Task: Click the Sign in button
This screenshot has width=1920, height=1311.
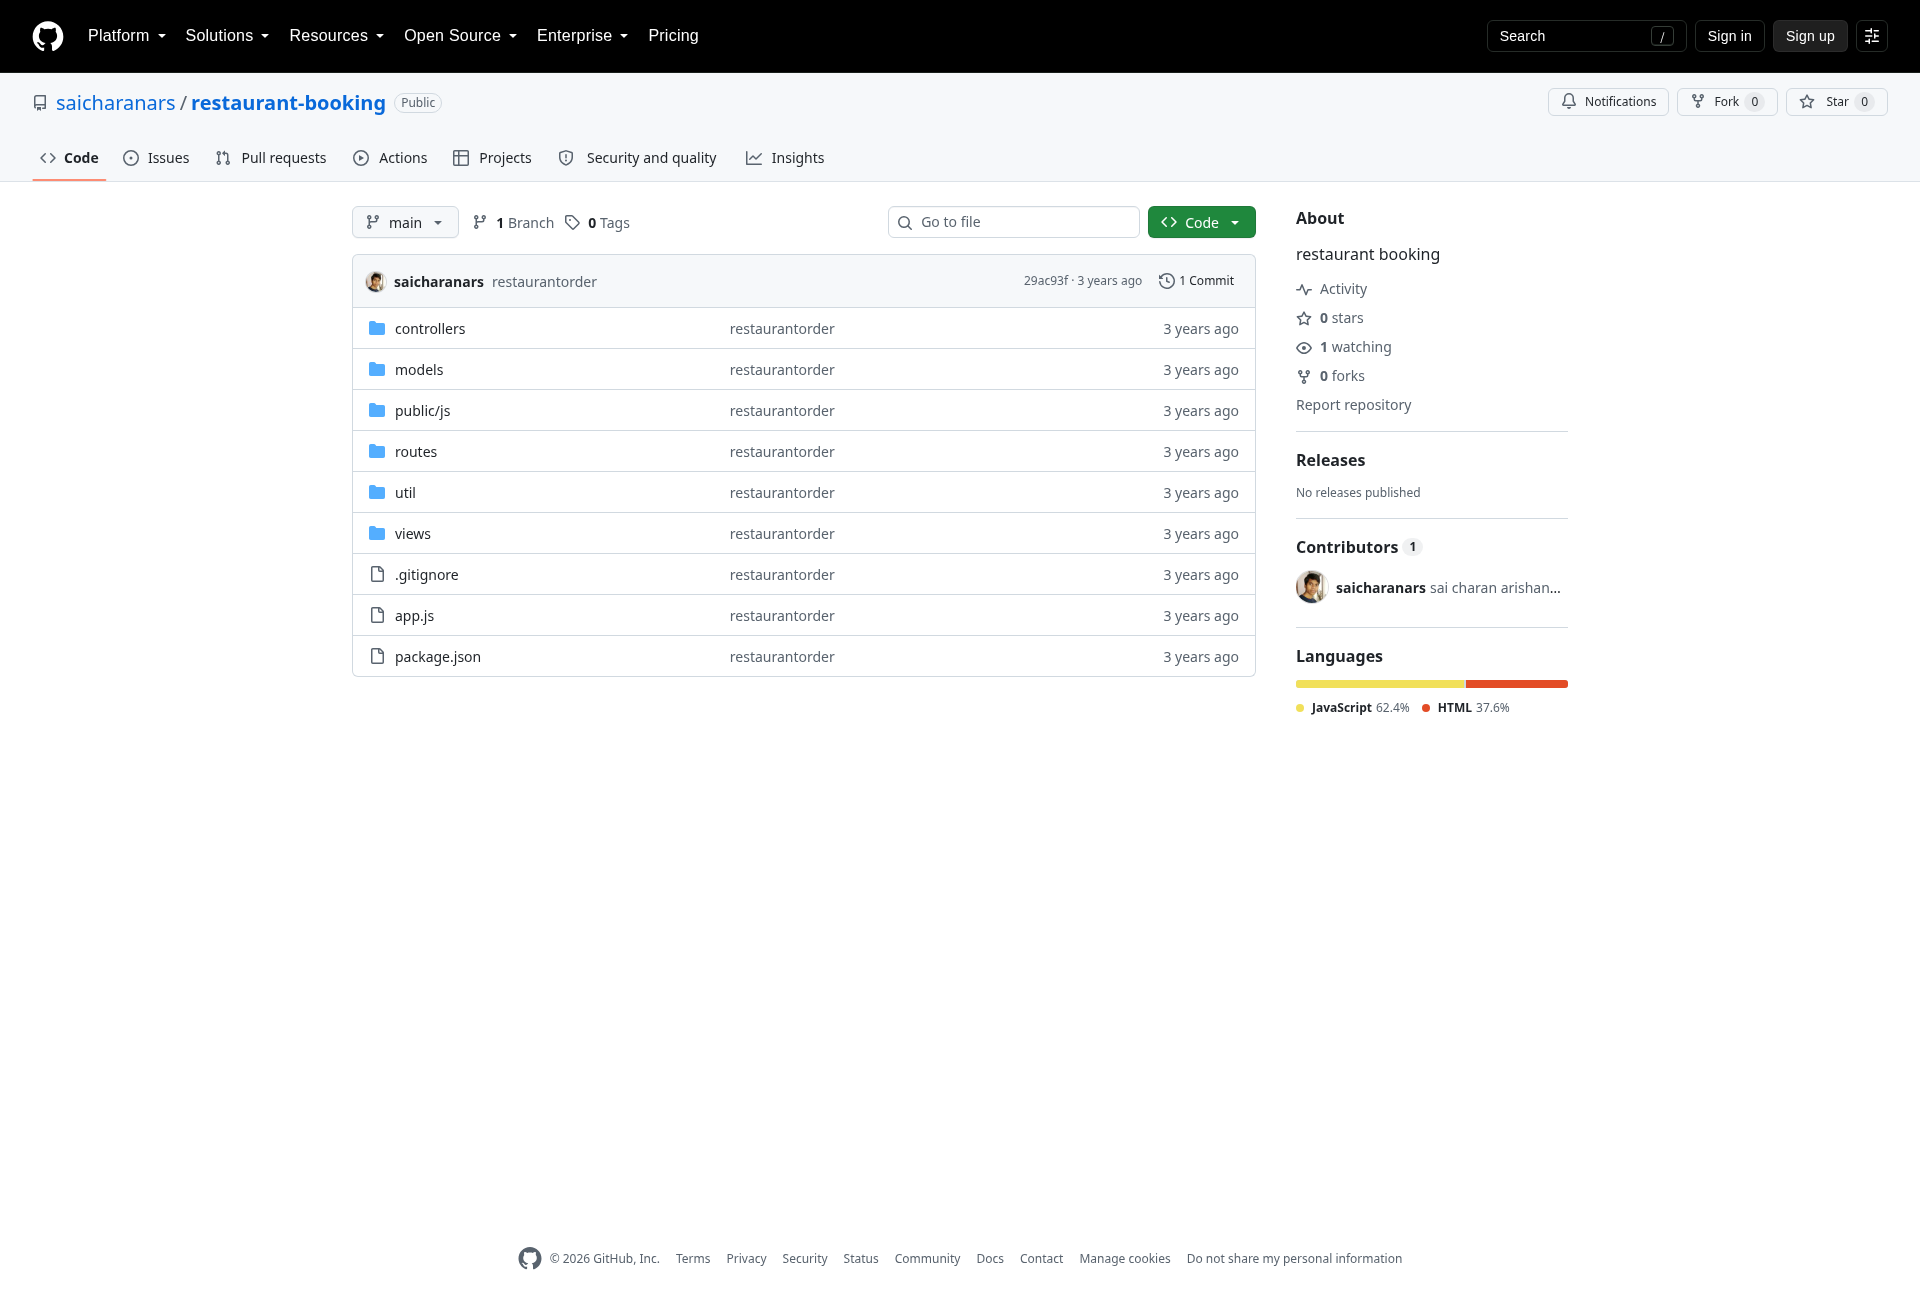Action: [x=1729, y=36]
